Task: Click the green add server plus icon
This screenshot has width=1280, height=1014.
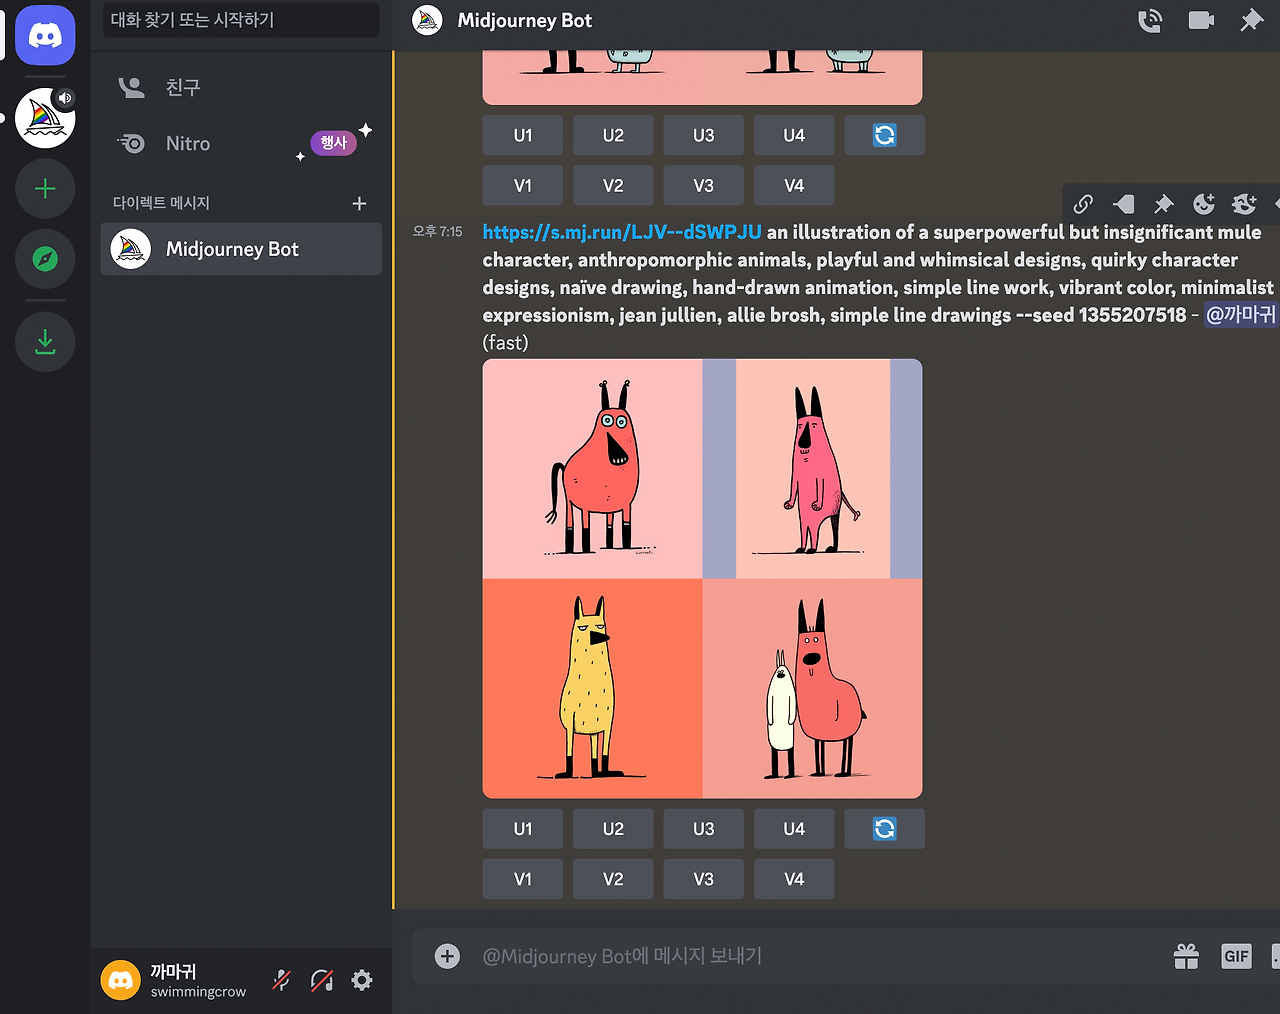Action: point(45,189)
